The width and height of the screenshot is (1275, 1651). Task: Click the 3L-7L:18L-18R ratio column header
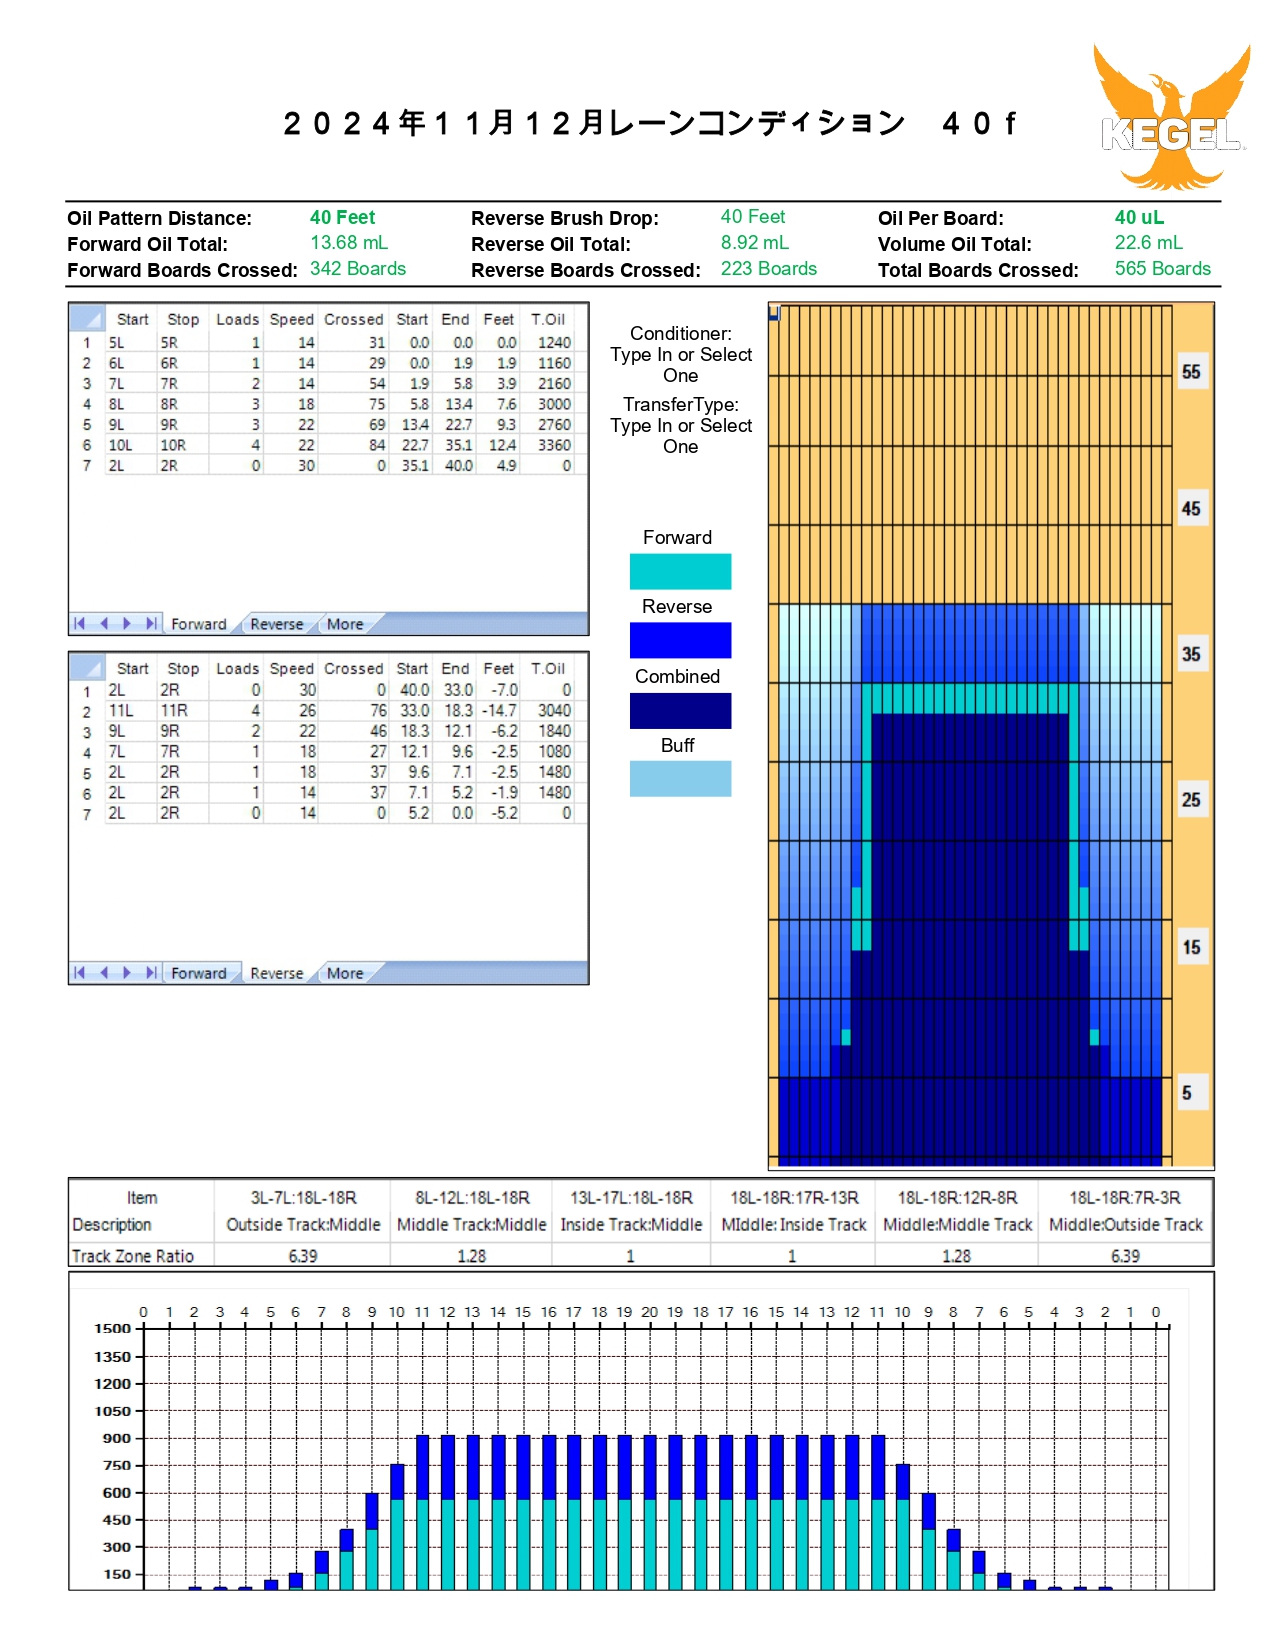coord(303,1198)
